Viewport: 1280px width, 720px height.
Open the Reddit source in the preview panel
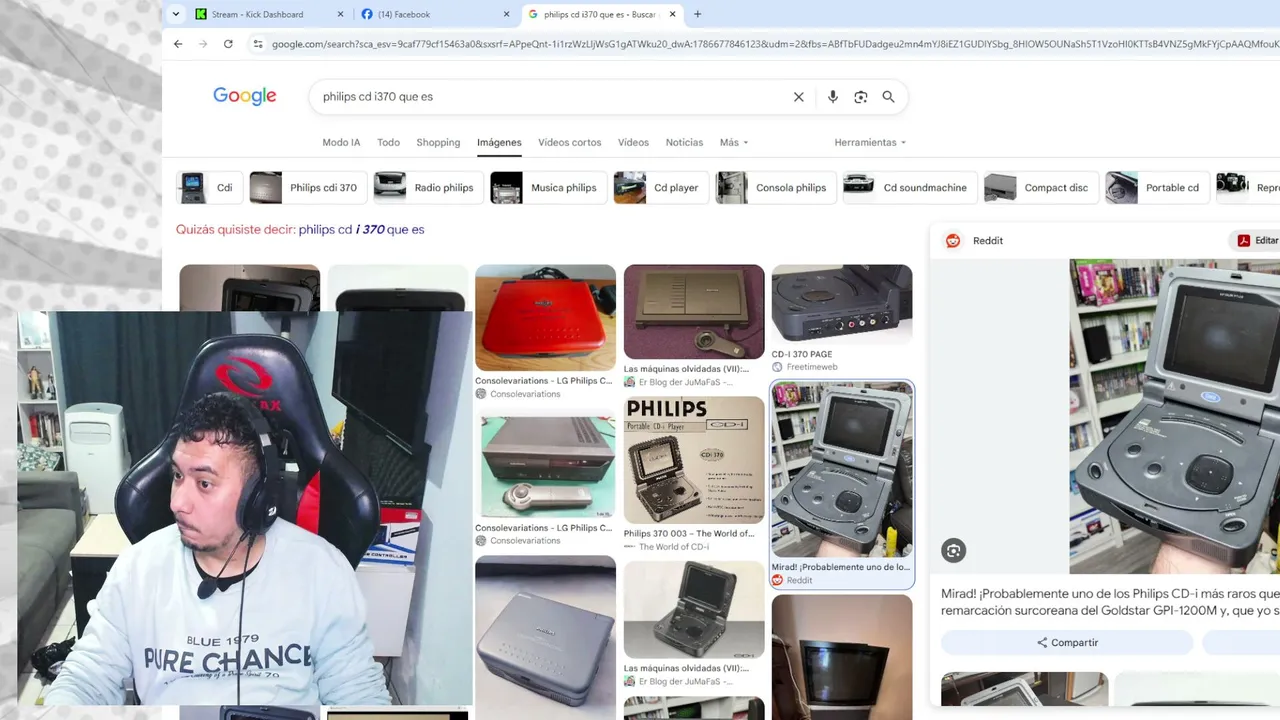point(987,241)
